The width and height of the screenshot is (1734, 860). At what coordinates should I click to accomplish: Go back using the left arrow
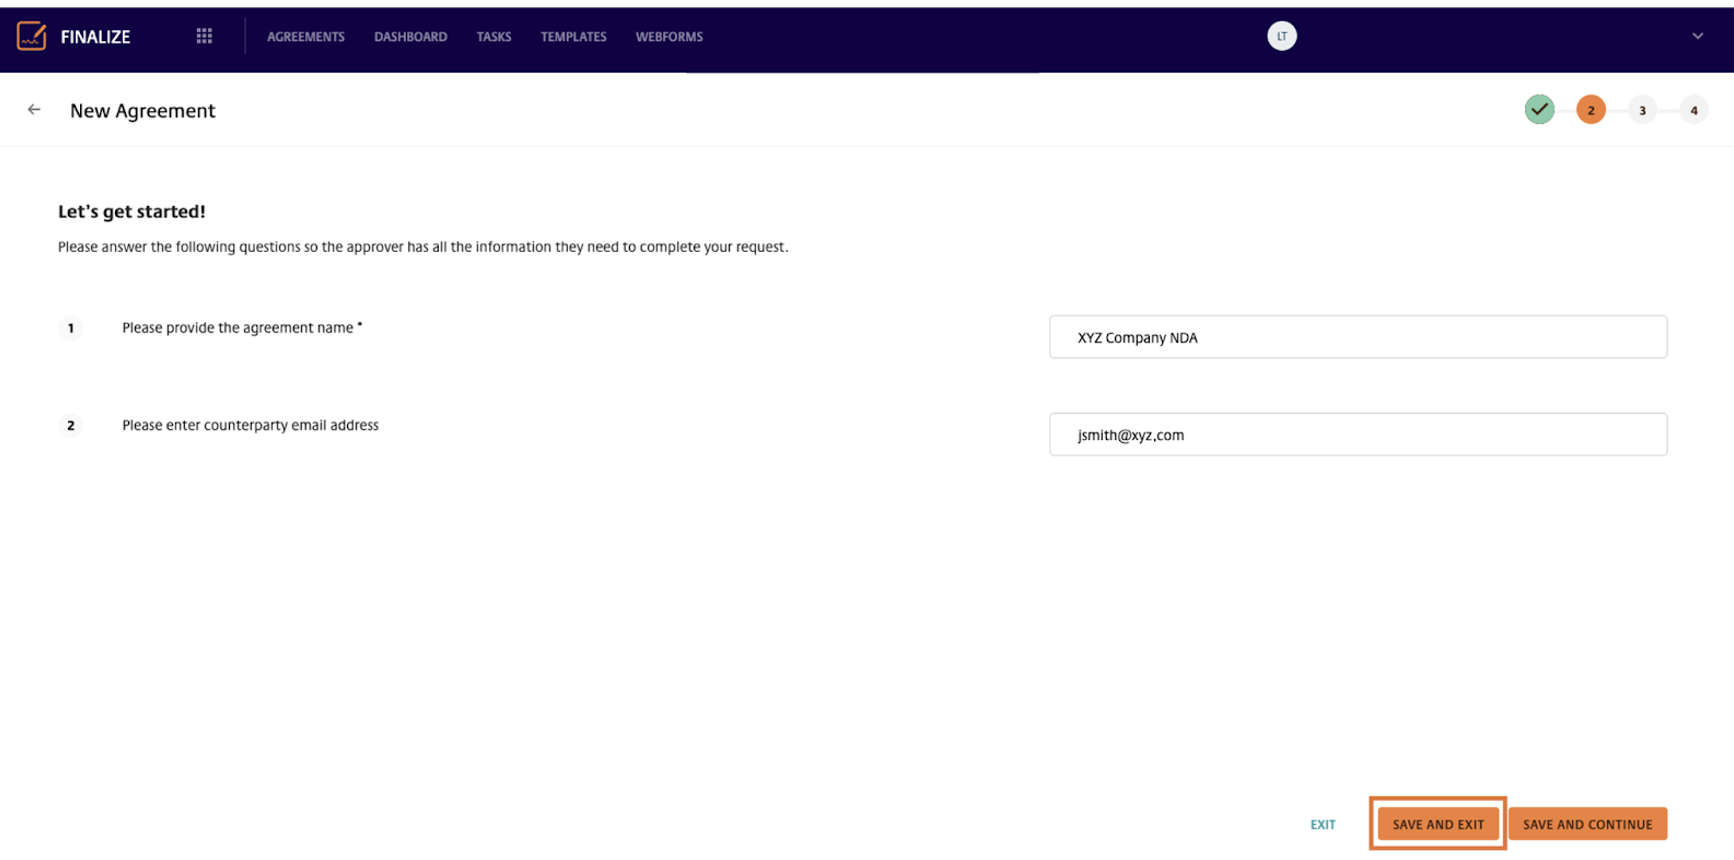pyautogui.click(x=34, y=110)
